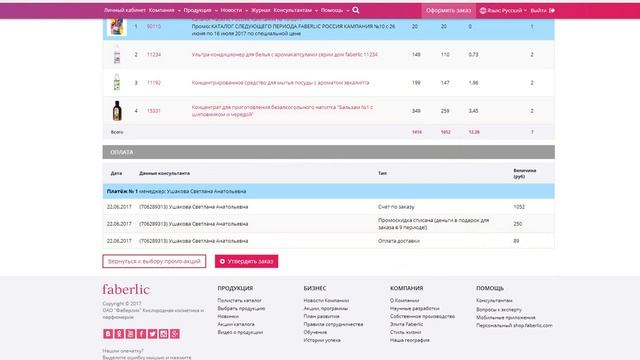Open article code link 15331
The image size is (640, 360).
click(x=154, y=111)
